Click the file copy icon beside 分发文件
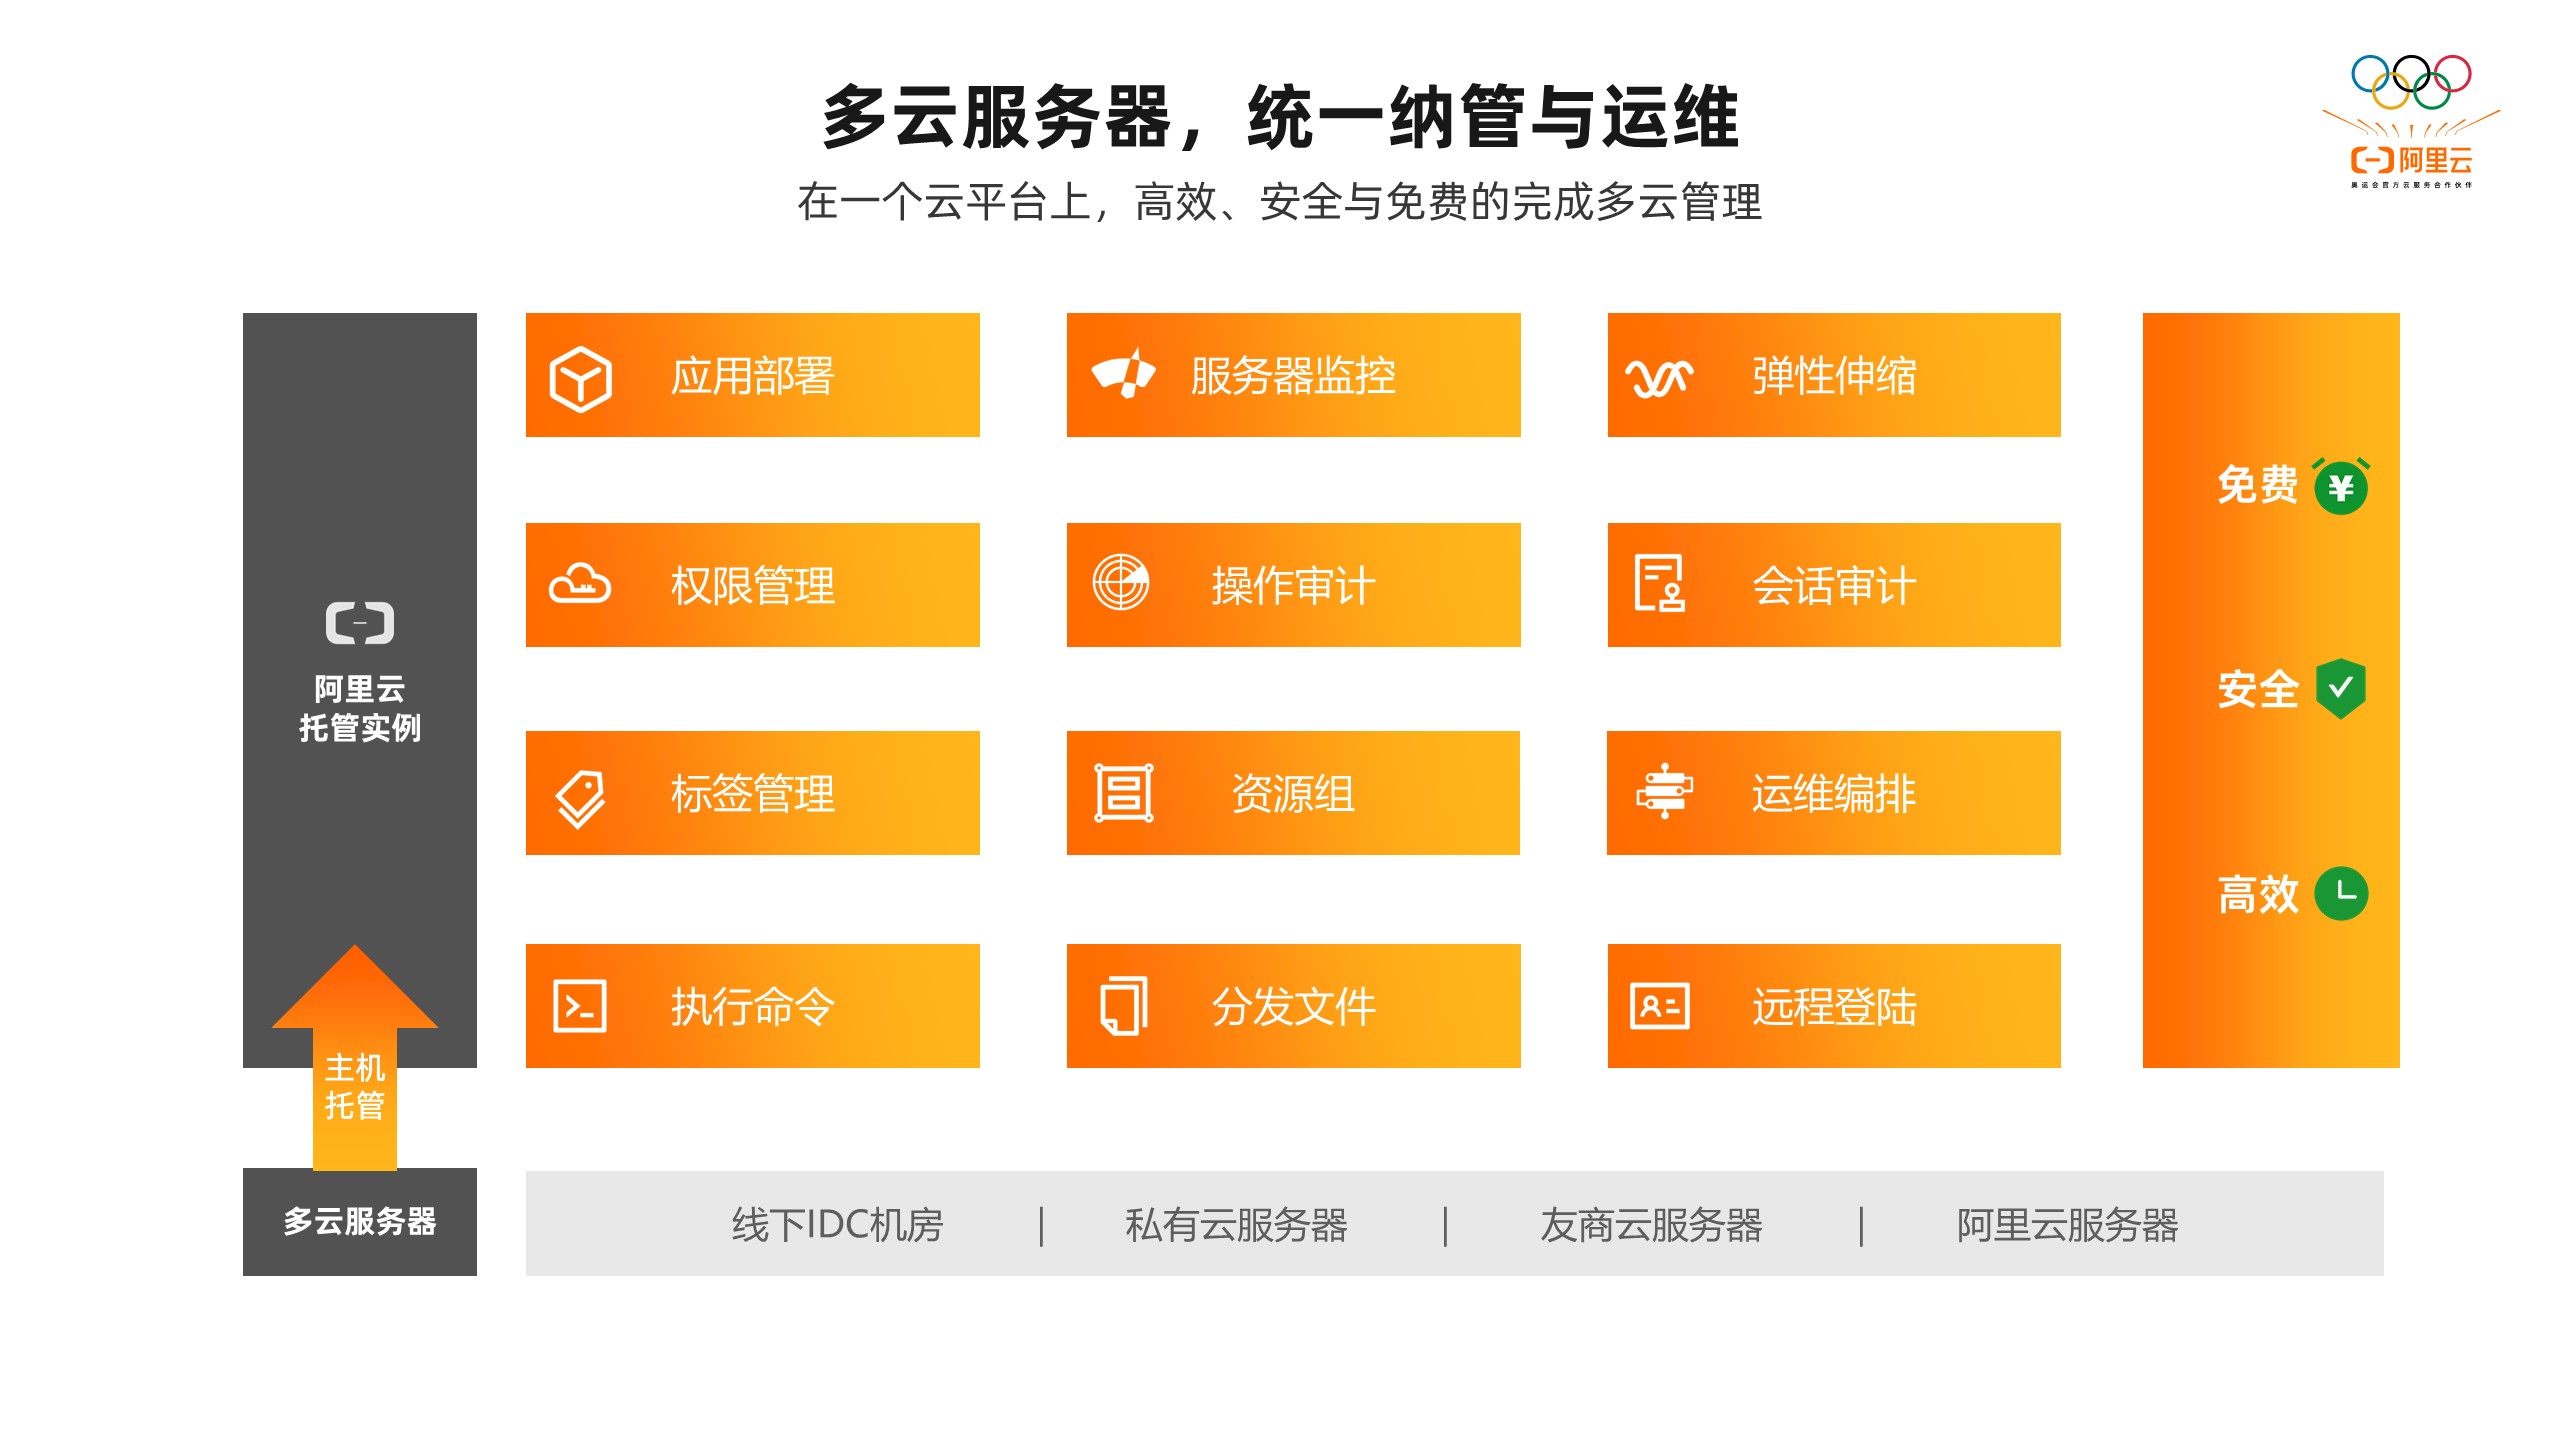 (1123, 1005)
